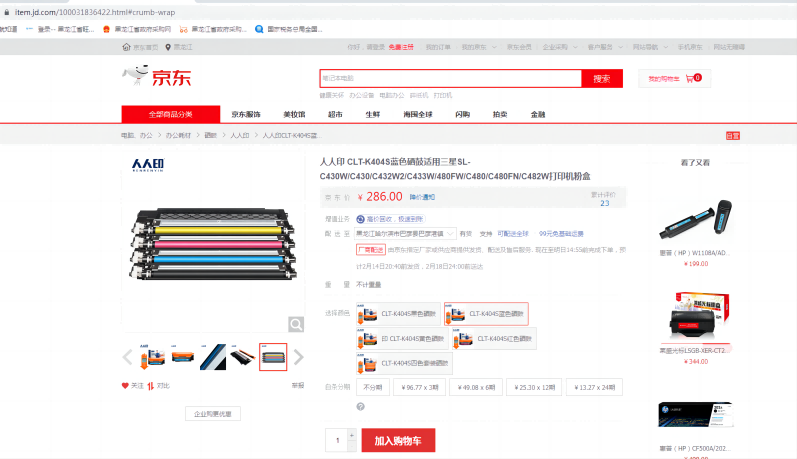Image resolution: width=797 pixels, height=459 pixels.
Task: Expand 企业采购 dropdown in top bar
Action: 560,47
